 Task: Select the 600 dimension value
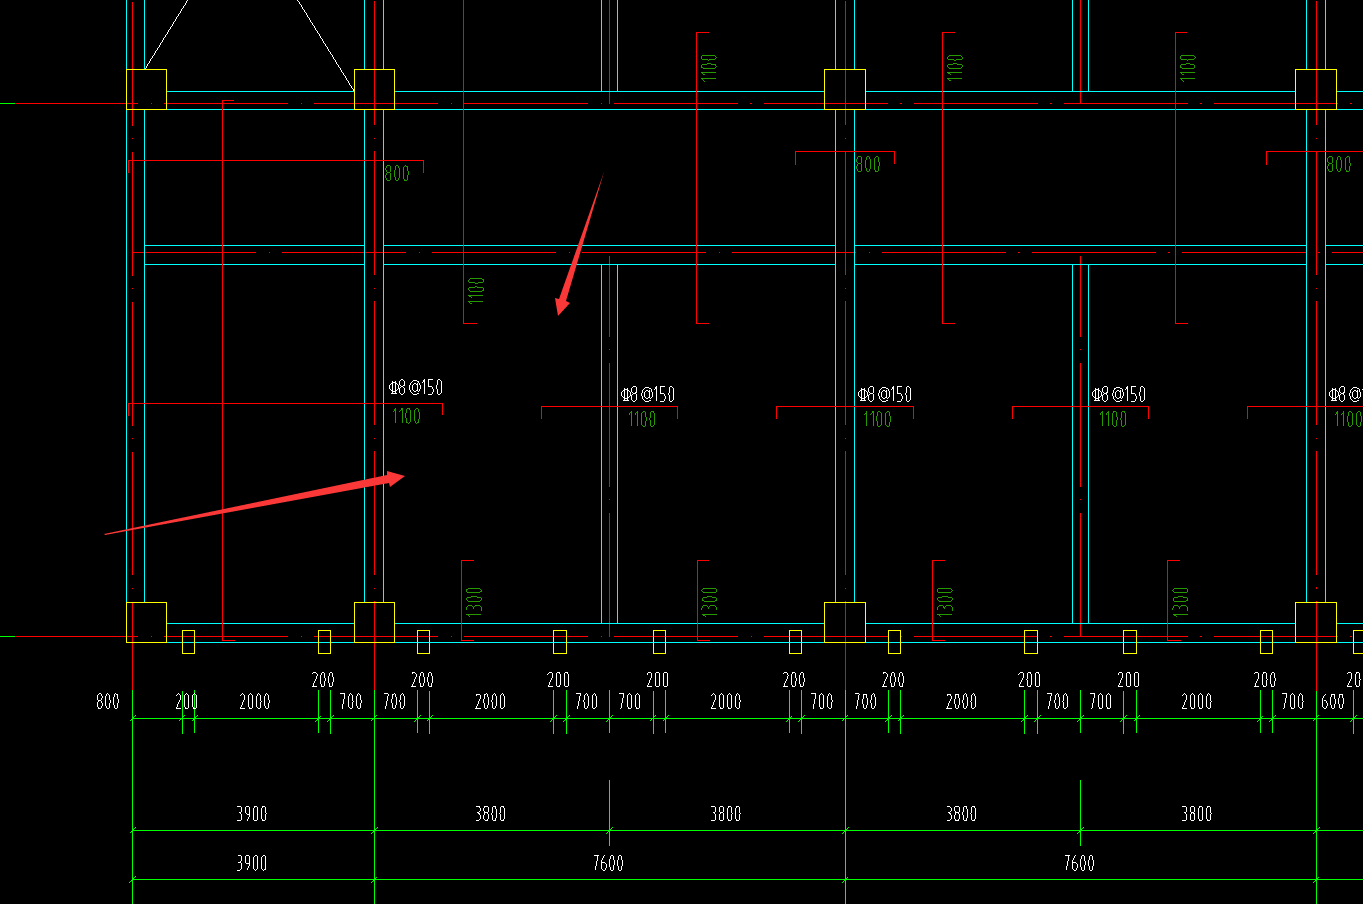[x=1333, y=702]
